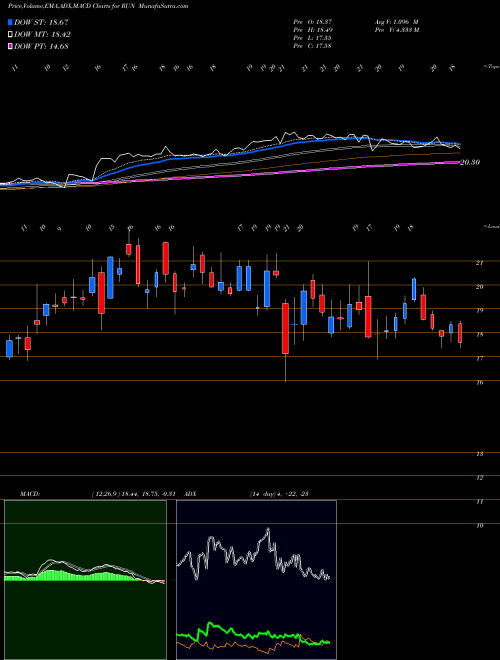Click the DOW MT: 18.42 value
The height and width of the screenshot is (660, 500).
pyautogui.click(x=43, y=35)
